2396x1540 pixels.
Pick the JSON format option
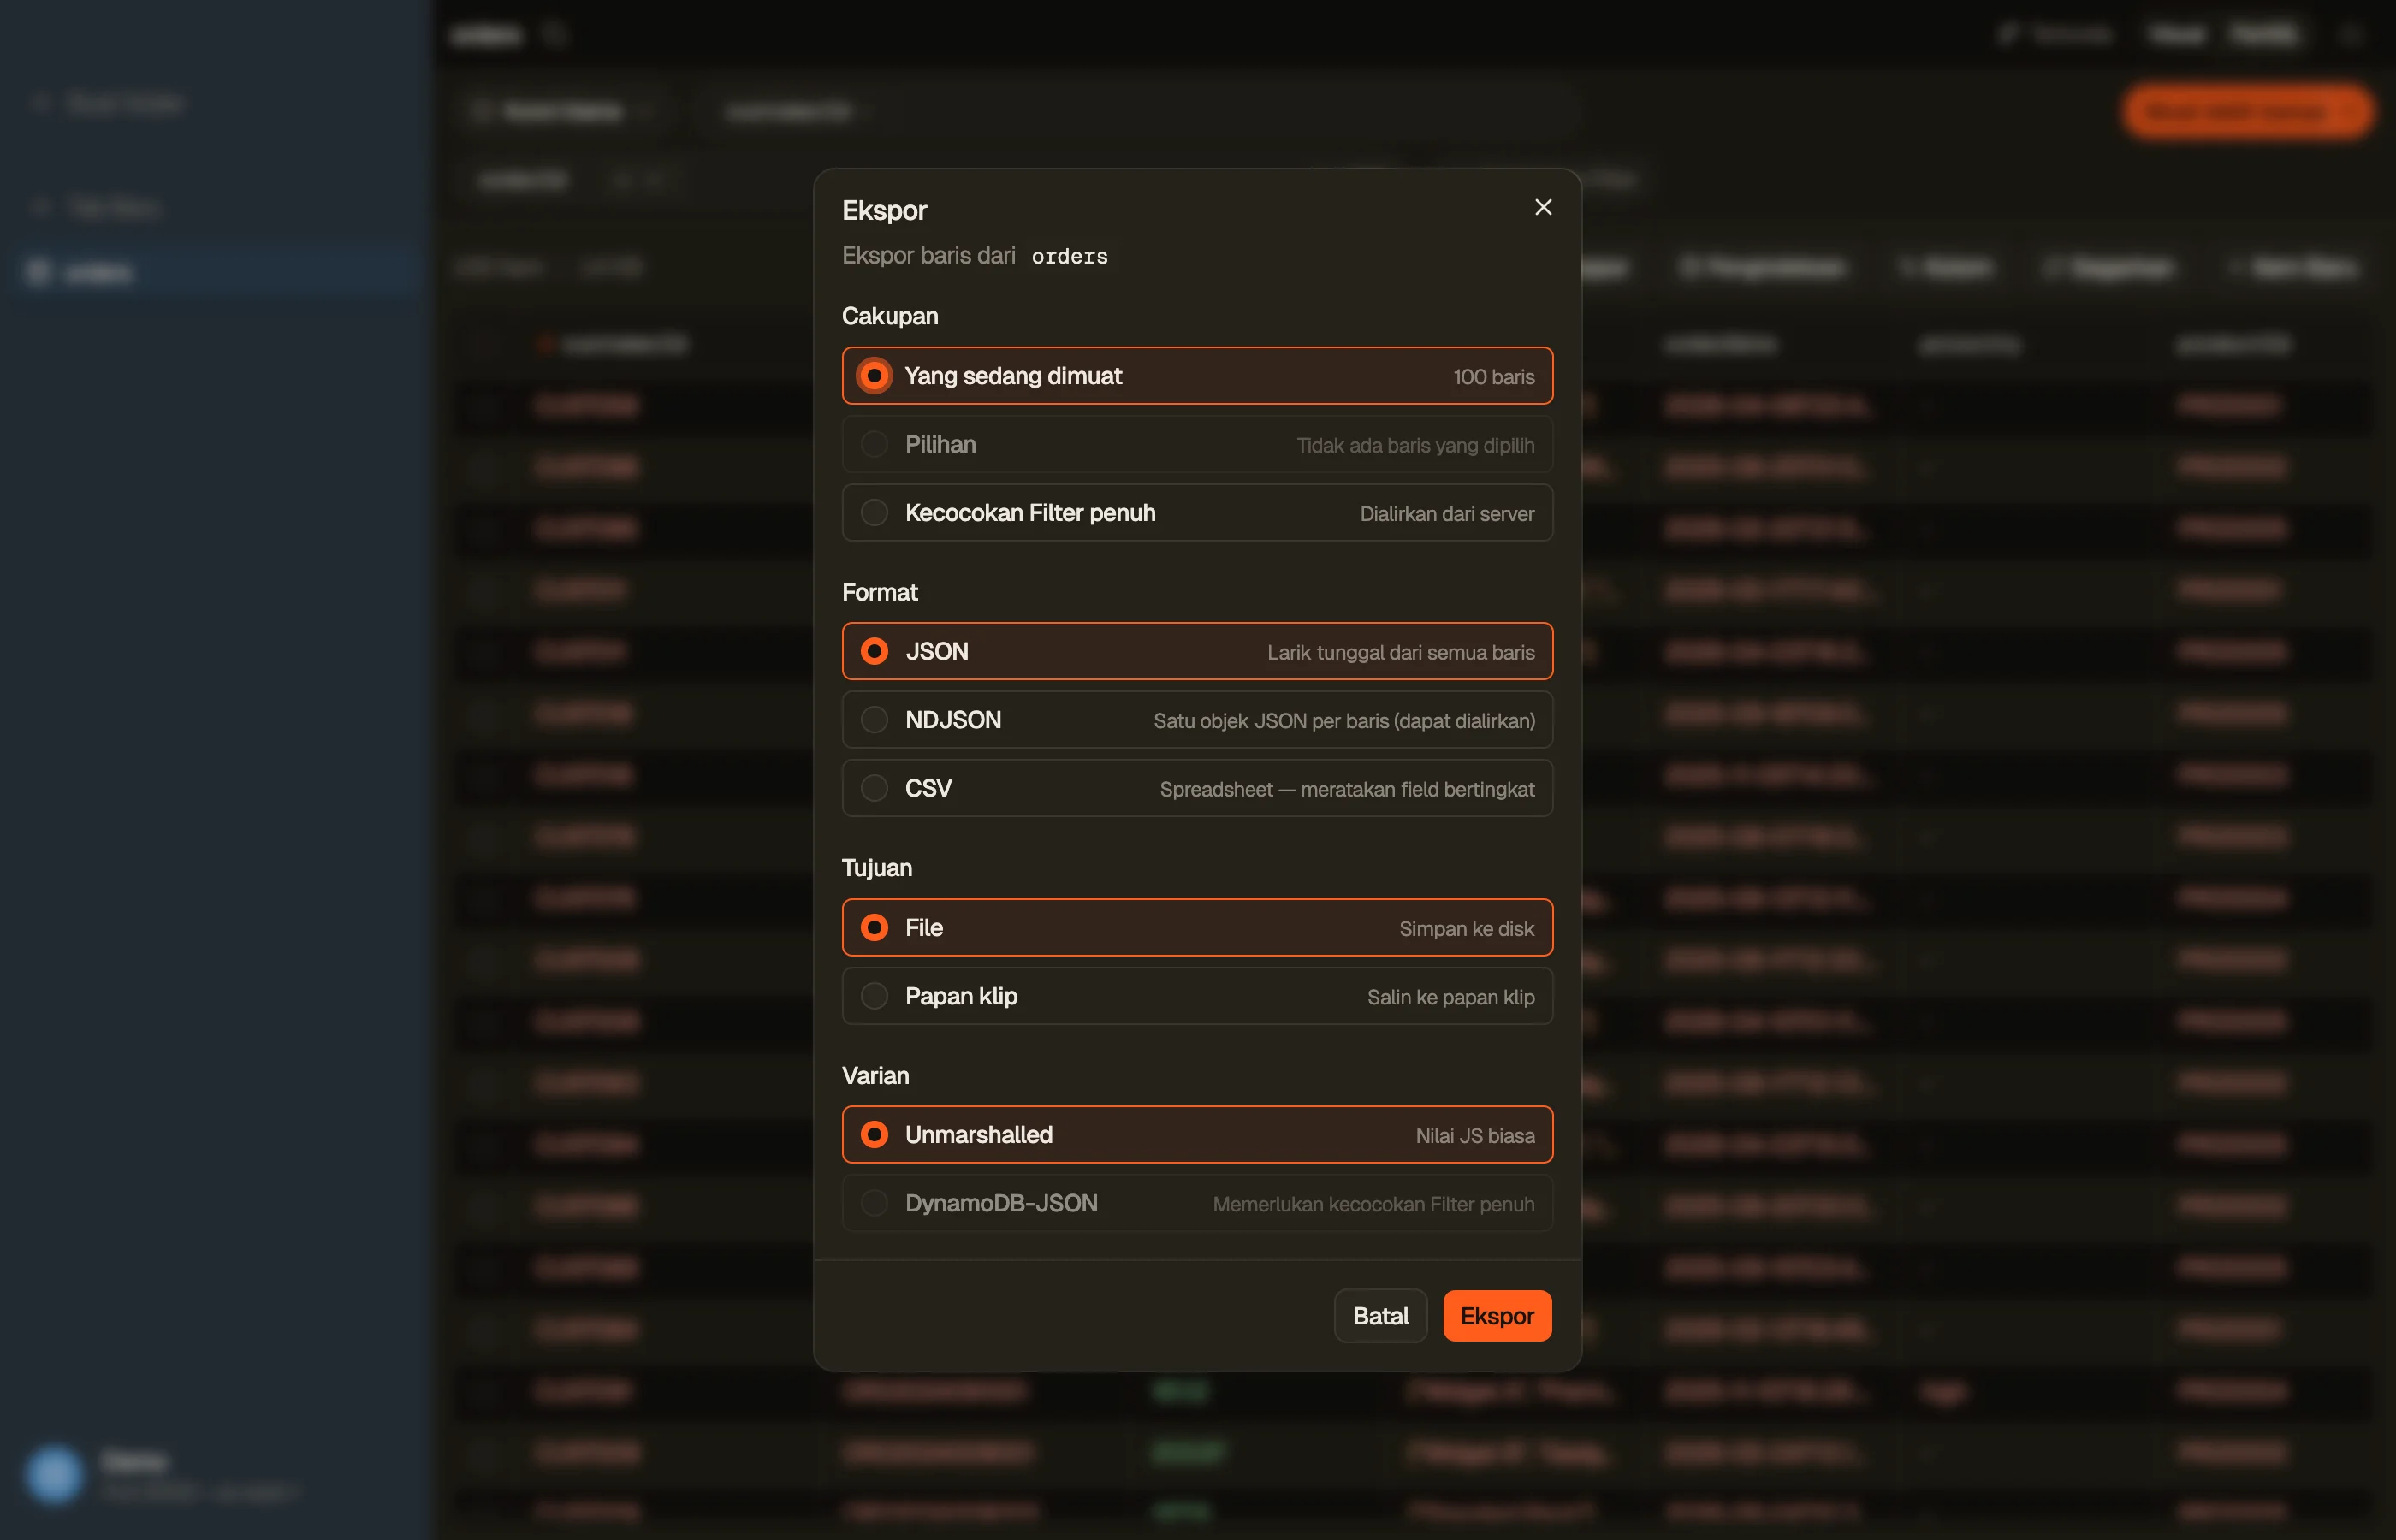pos(1197,651)
